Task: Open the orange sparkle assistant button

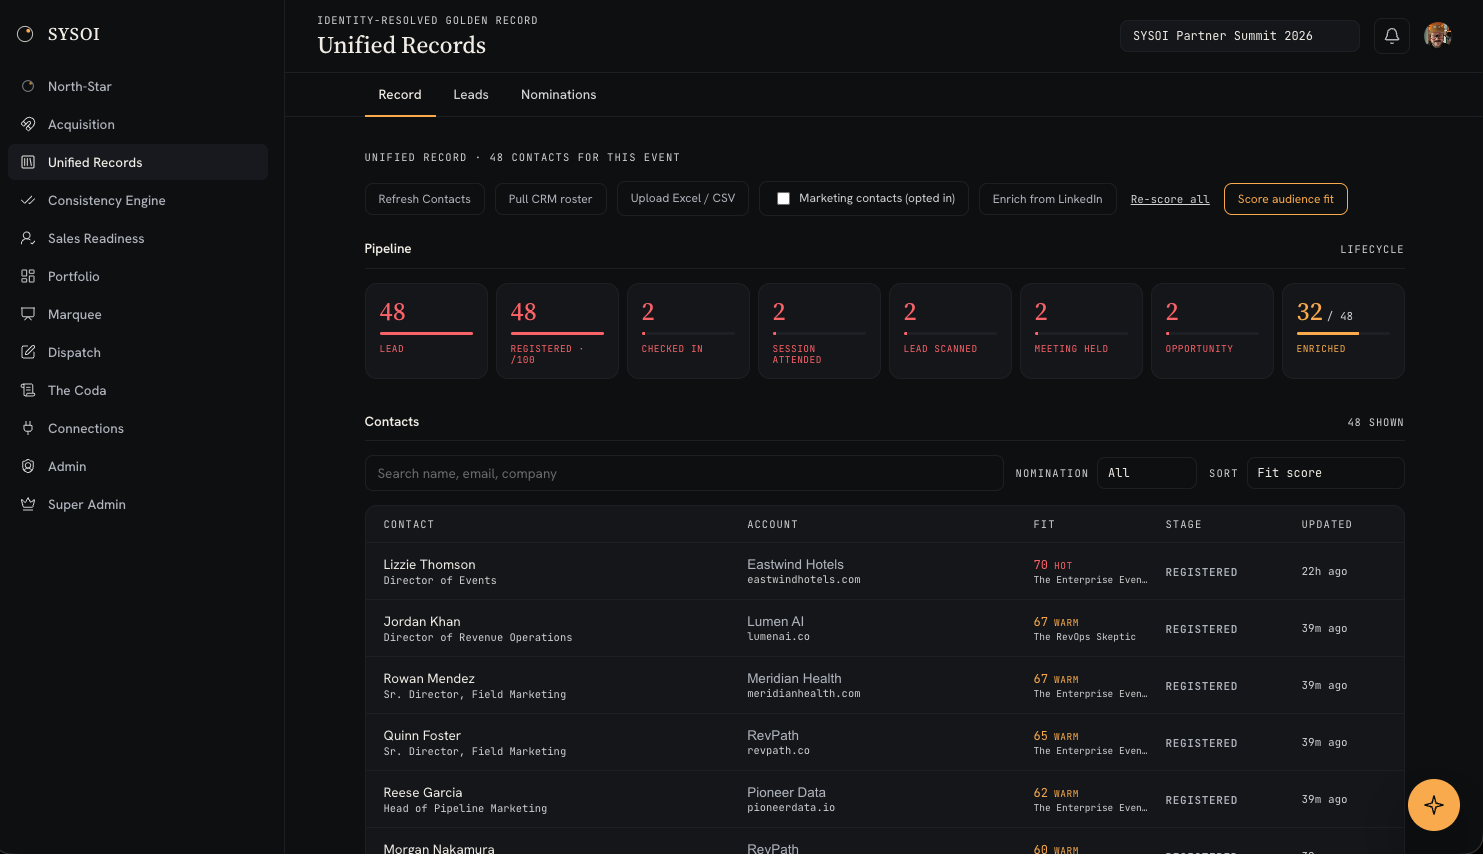Action: [1434, 805]
